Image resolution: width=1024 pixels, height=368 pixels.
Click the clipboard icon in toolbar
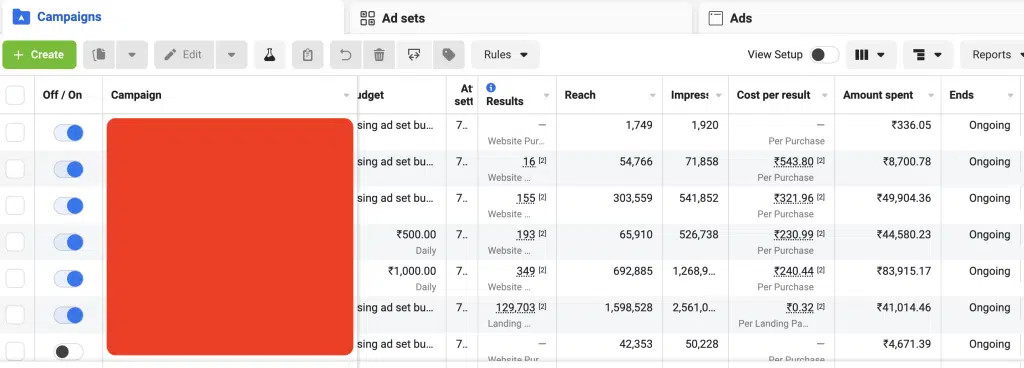tap(308, 55)
